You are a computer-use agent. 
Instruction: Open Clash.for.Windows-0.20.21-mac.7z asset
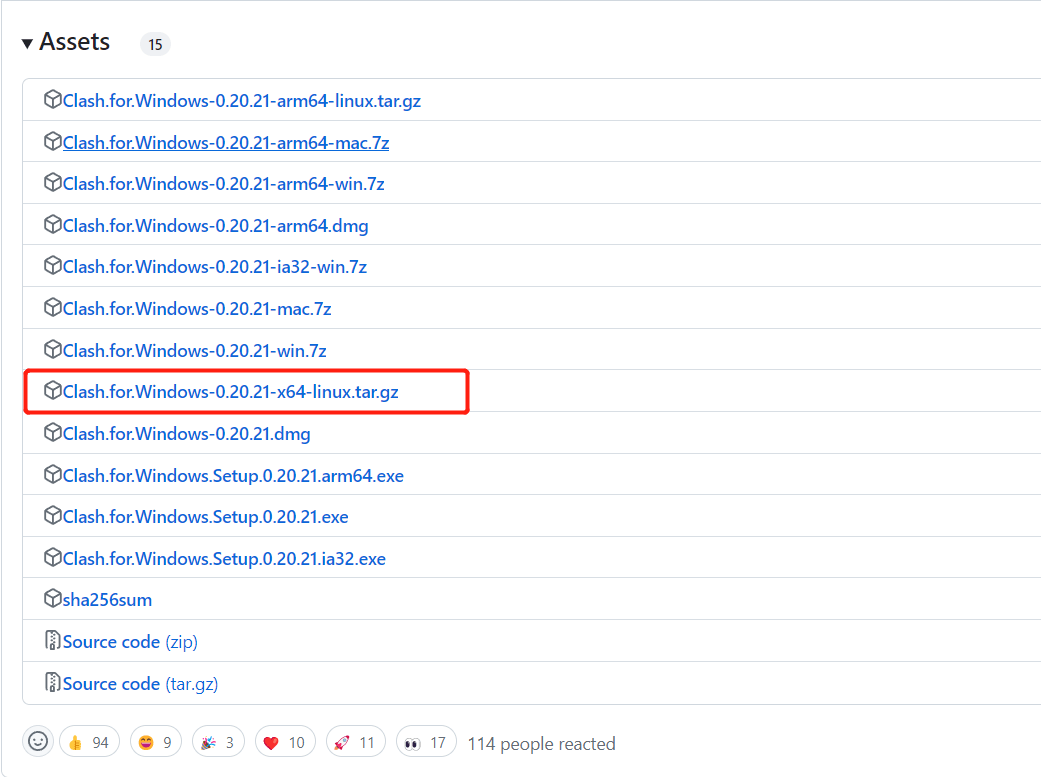point(197,309)
